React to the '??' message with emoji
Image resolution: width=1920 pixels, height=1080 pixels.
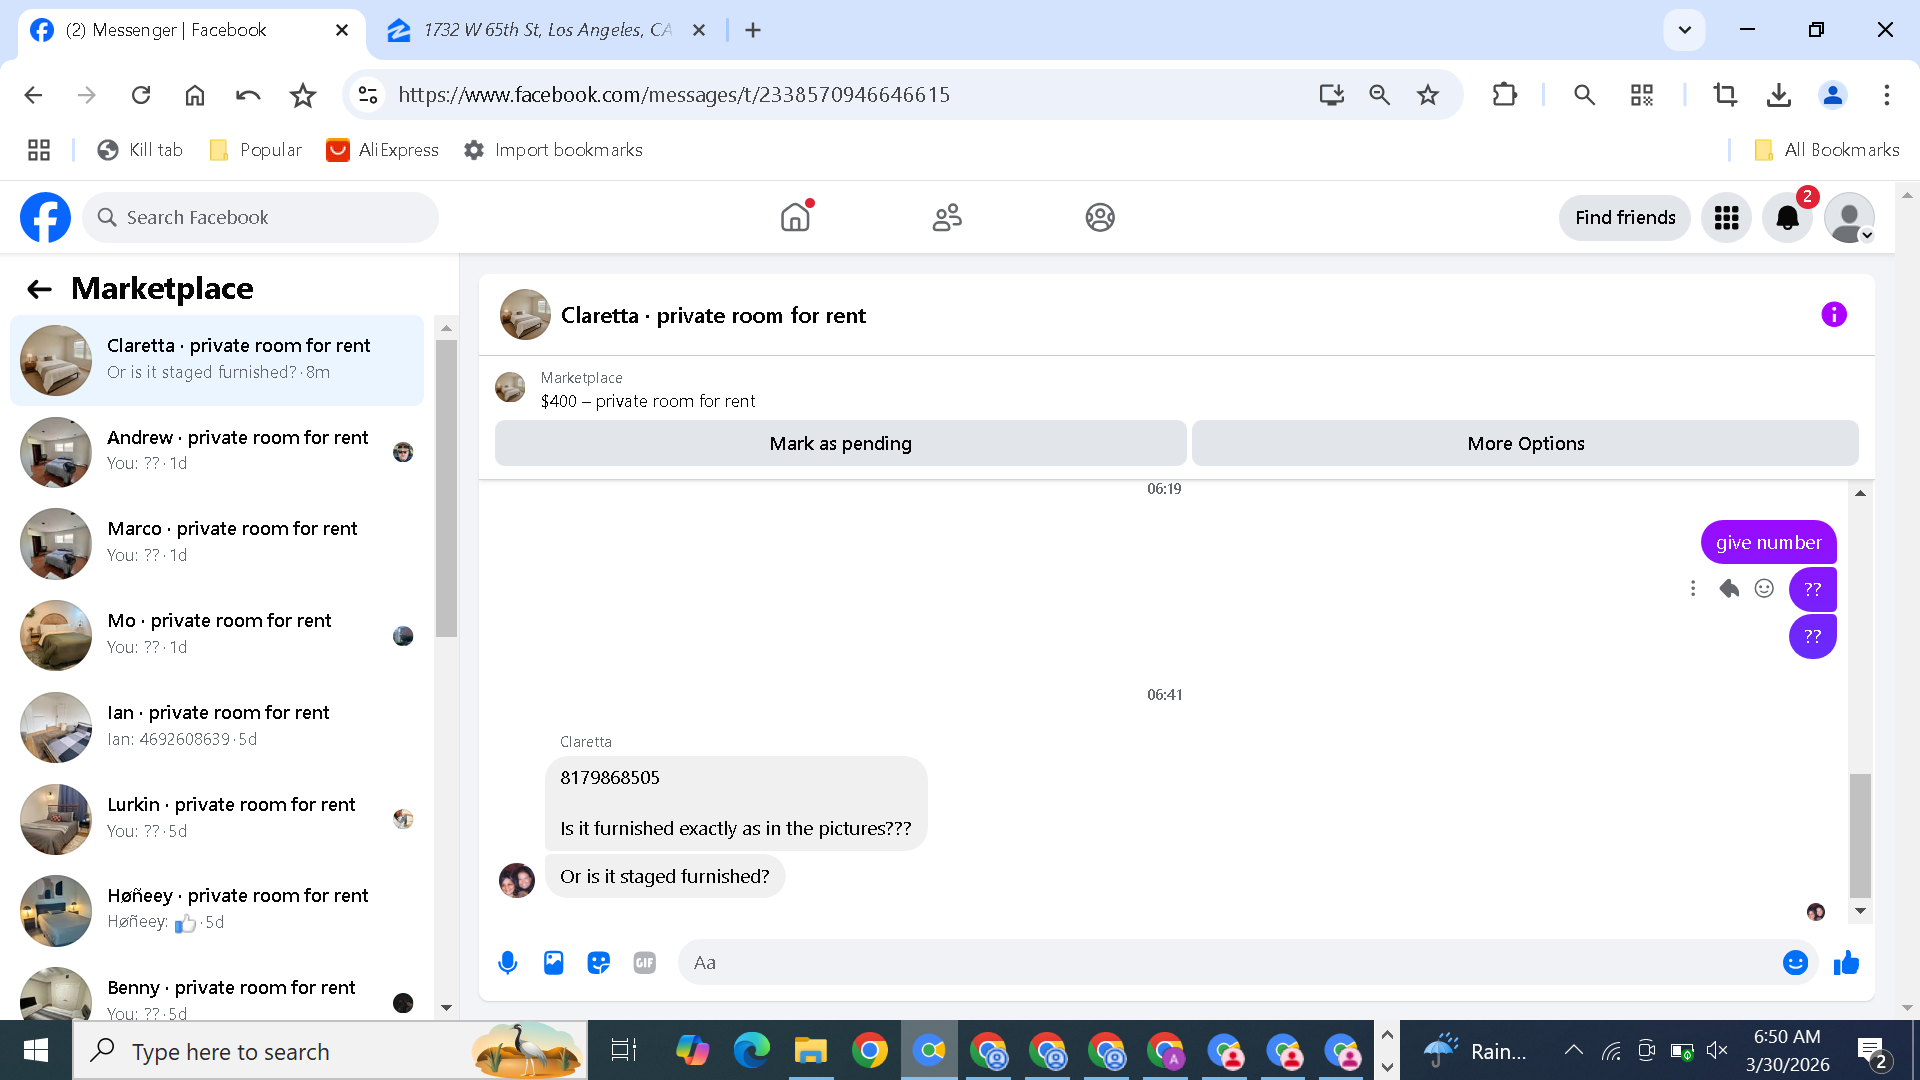(x=1764, y=588)
